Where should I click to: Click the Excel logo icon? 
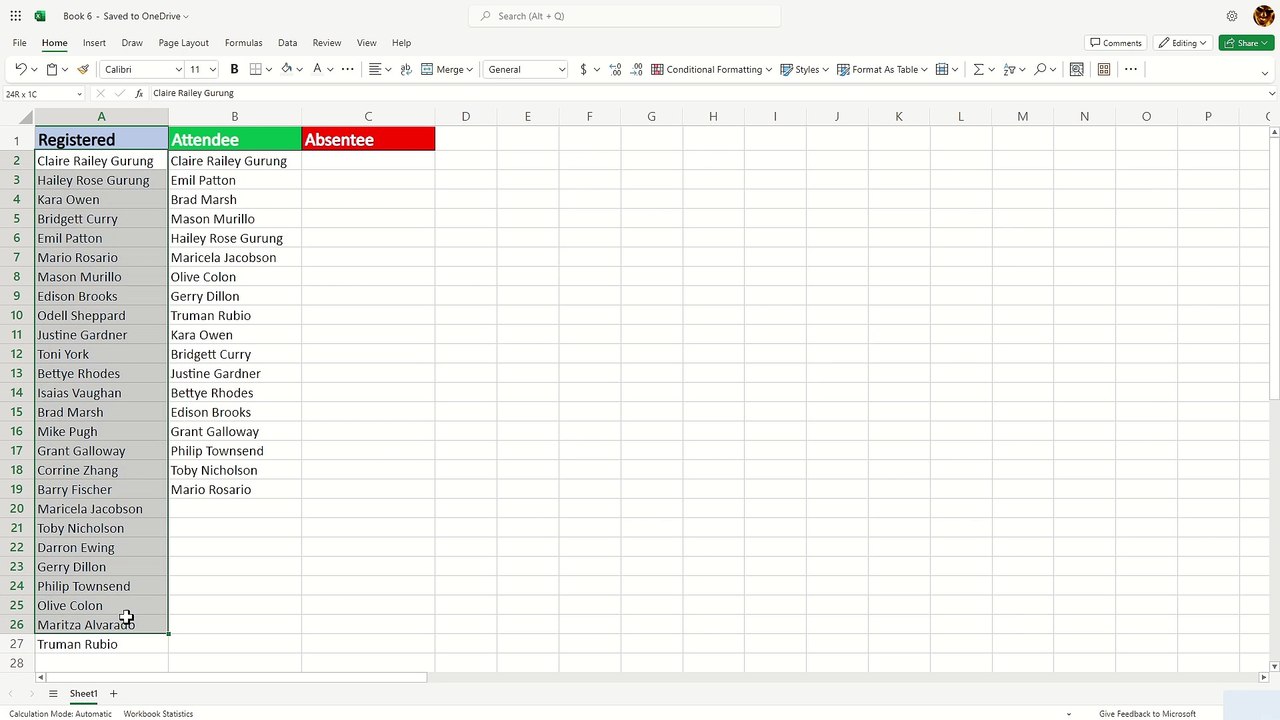[x=40, y=16]
